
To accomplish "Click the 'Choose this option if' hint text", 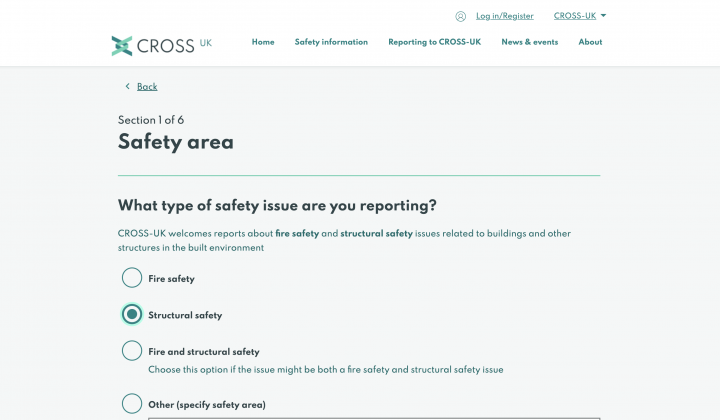I will 326,370.
